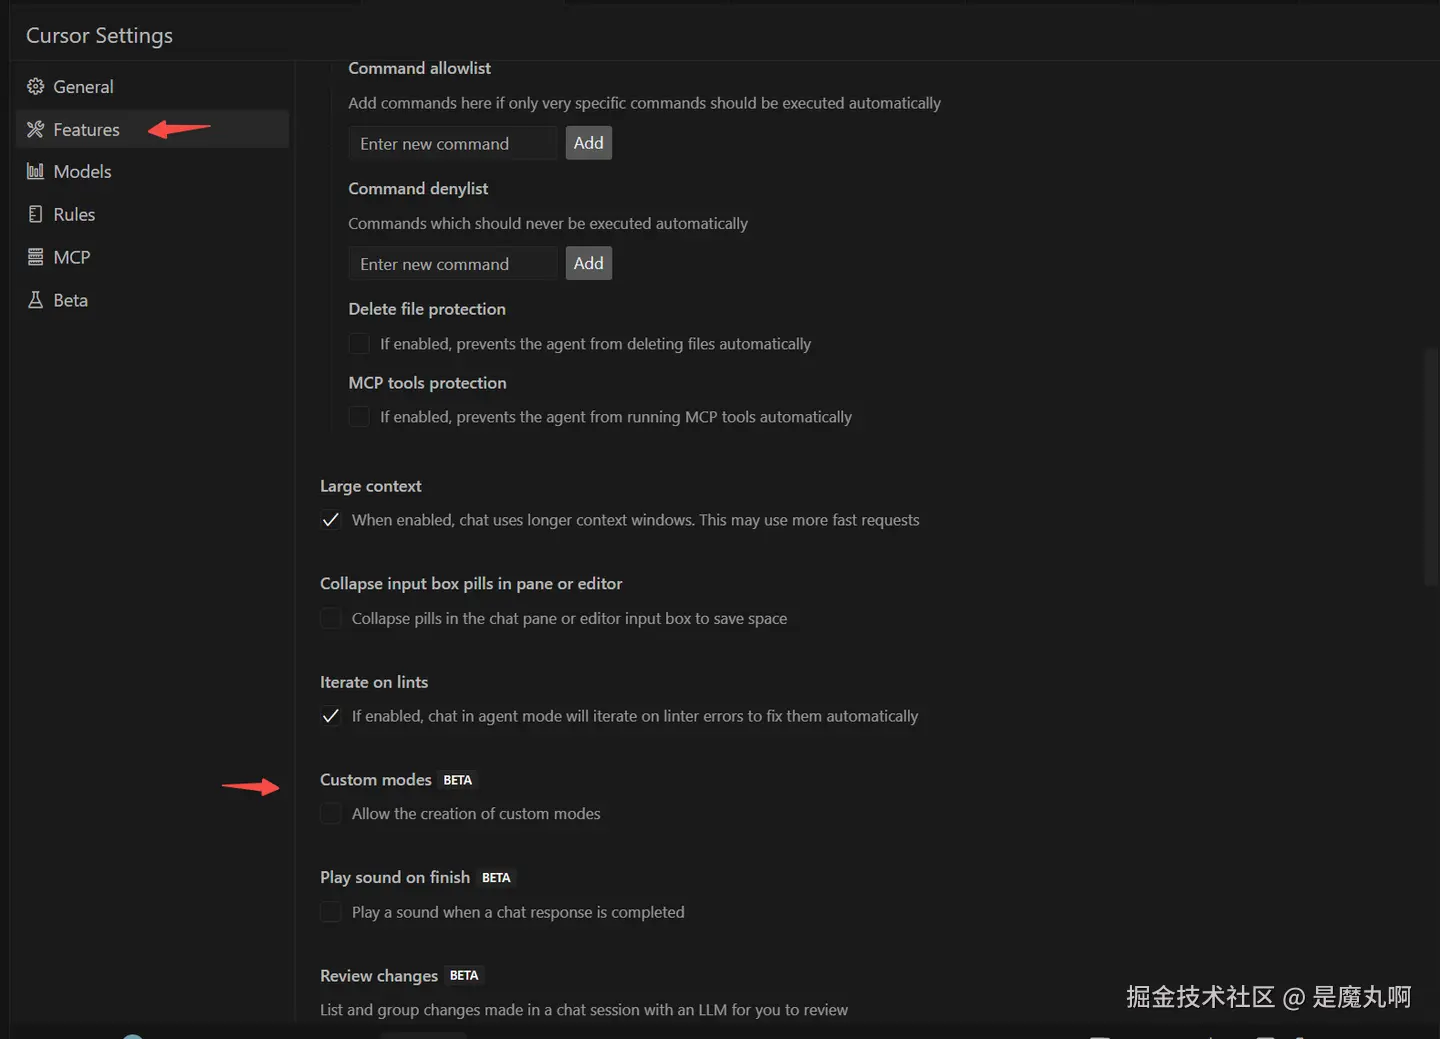Click BETA badge next to Play sound
Image resolution: width=1440 pixels, height=1039 pixels.
(x=496, y=878)
